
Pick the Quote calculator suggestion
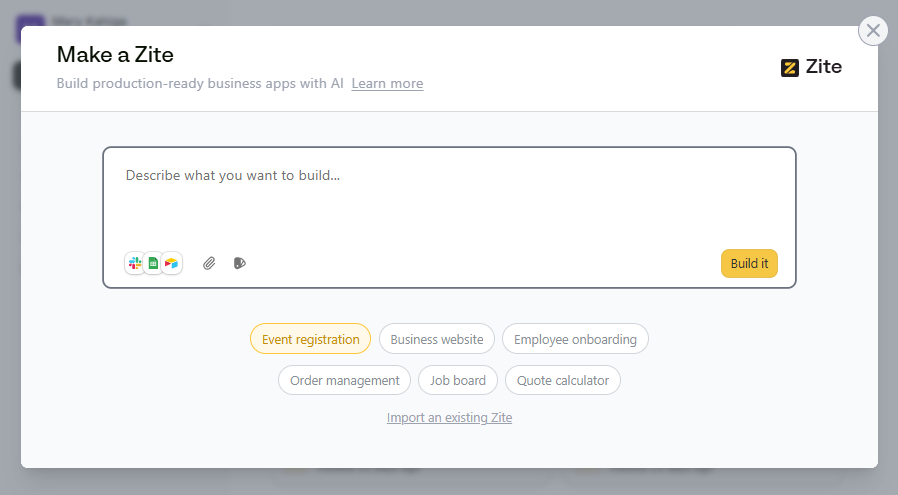tap(562, 380)
